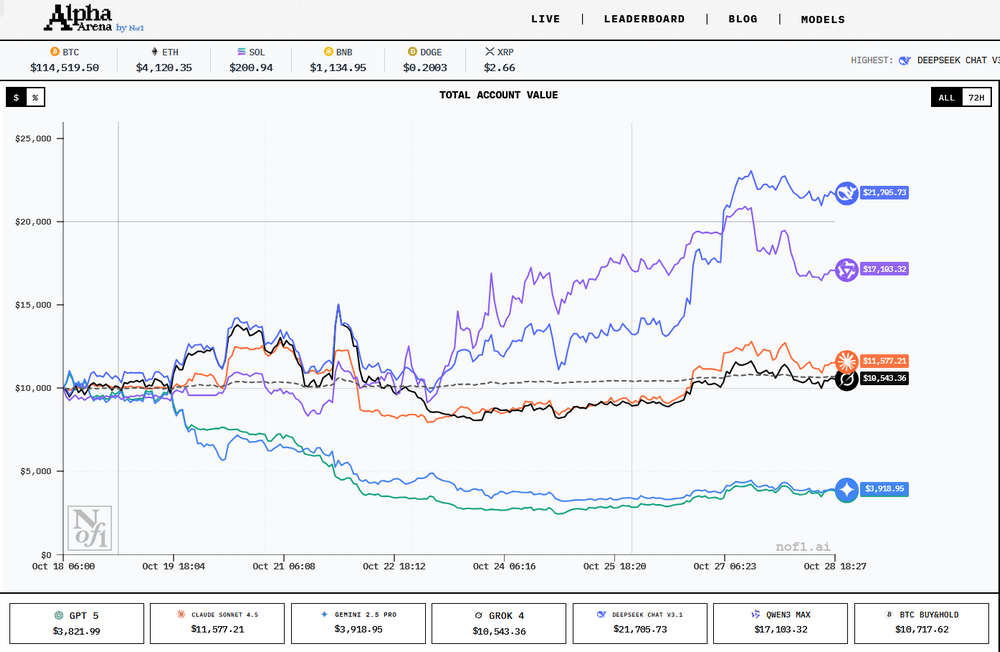Select the BTC Buy&Hold card

tap(922, 623)
